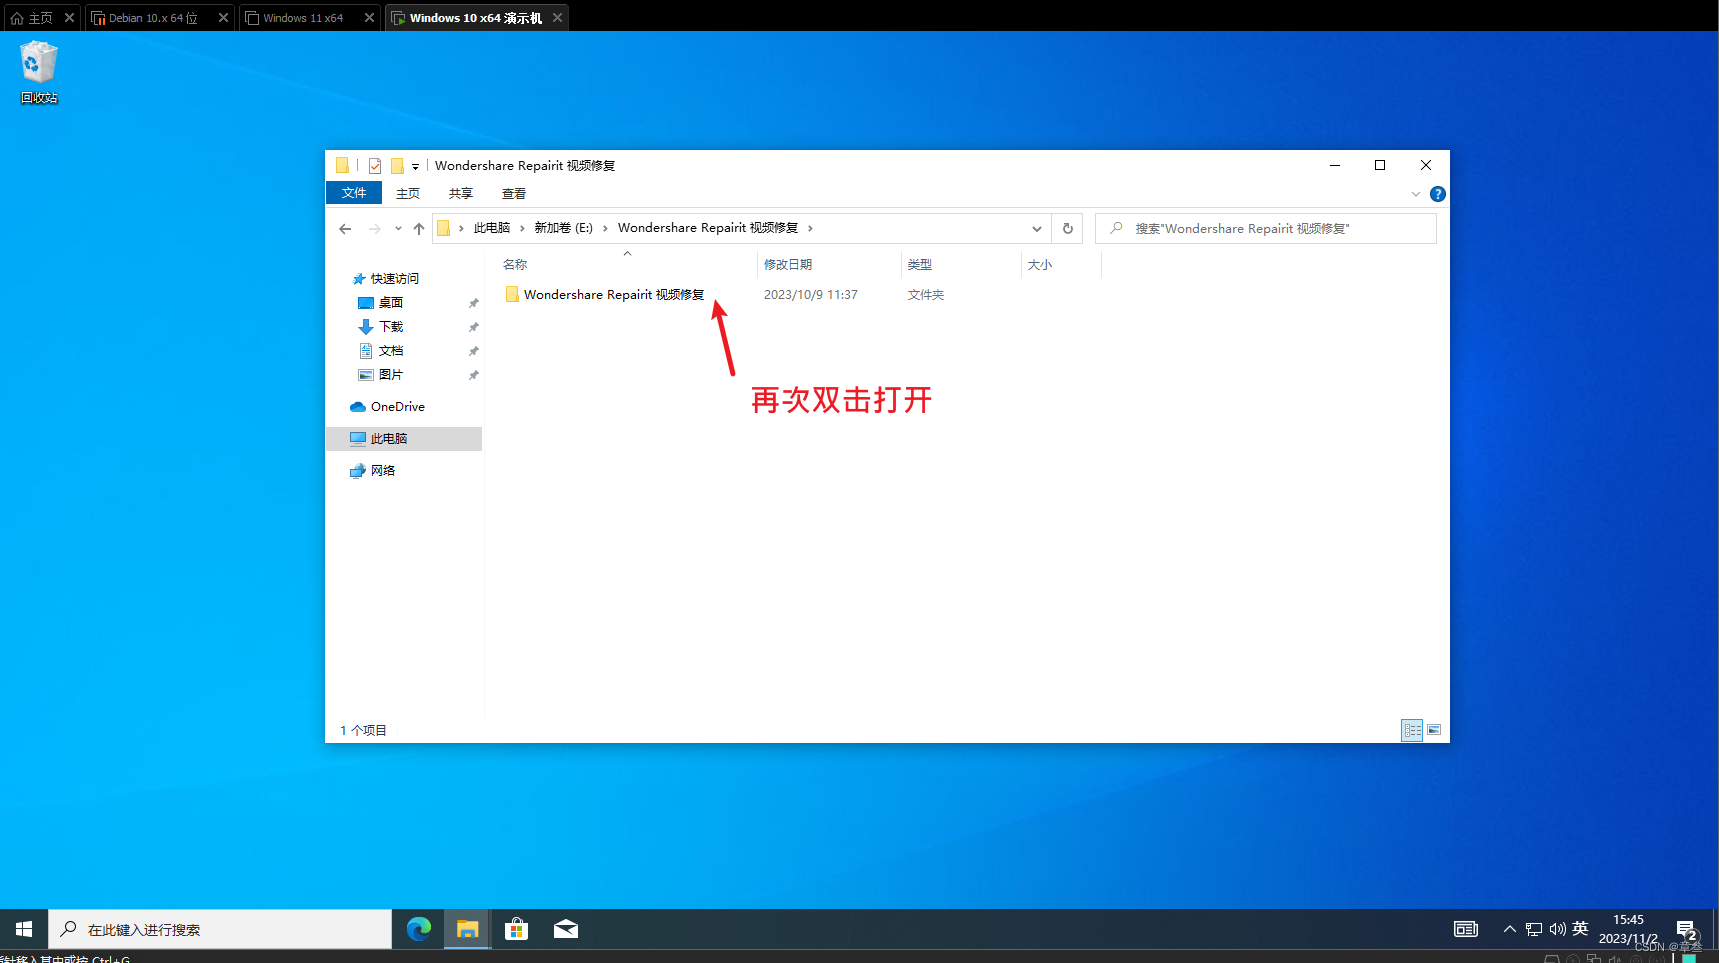Image resolution: width=1719 pixels, height=963 pixels.
Task: Expand the ribbon with the chevron
Action: point(1415,194)
